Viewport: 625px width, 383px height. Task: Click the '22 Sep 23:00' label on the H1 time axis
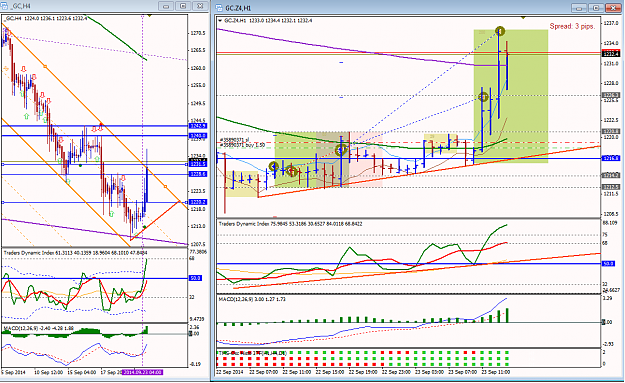point(396,372)
